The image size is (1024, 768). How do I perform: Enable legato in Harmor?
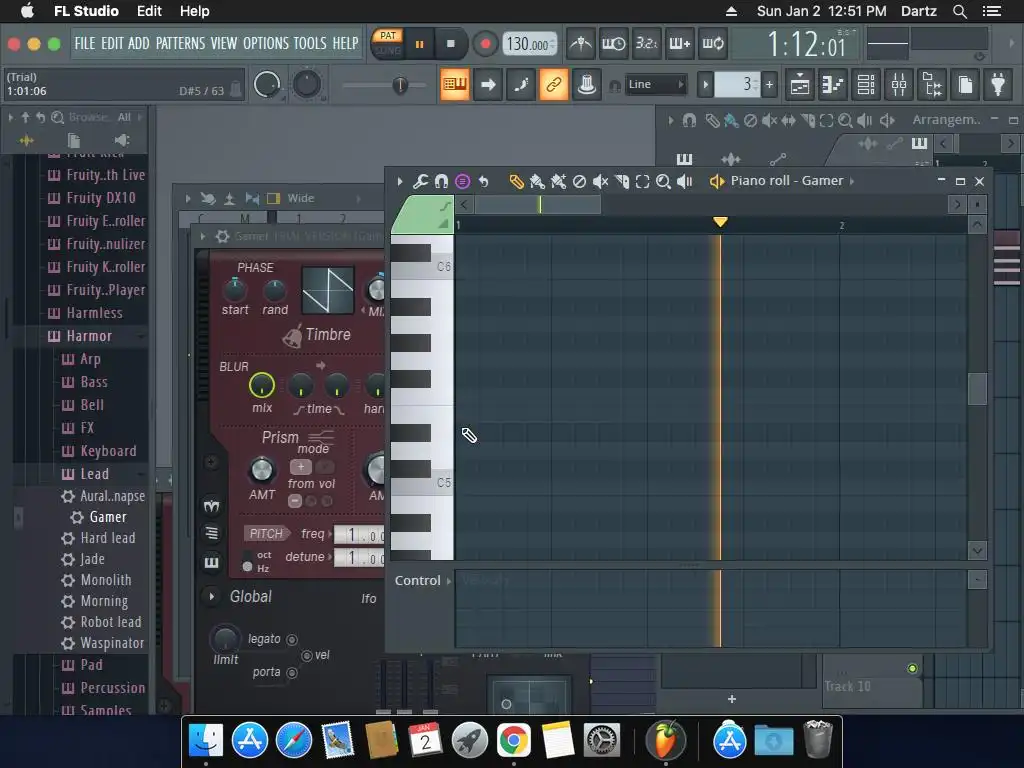(x=292, y=639)
